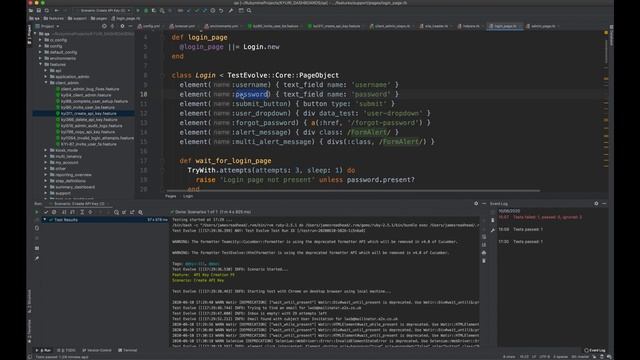This screenshot has height=360, width=640.
Task: Click Expand All icon in Run toolbar
Action: [82, 212]
